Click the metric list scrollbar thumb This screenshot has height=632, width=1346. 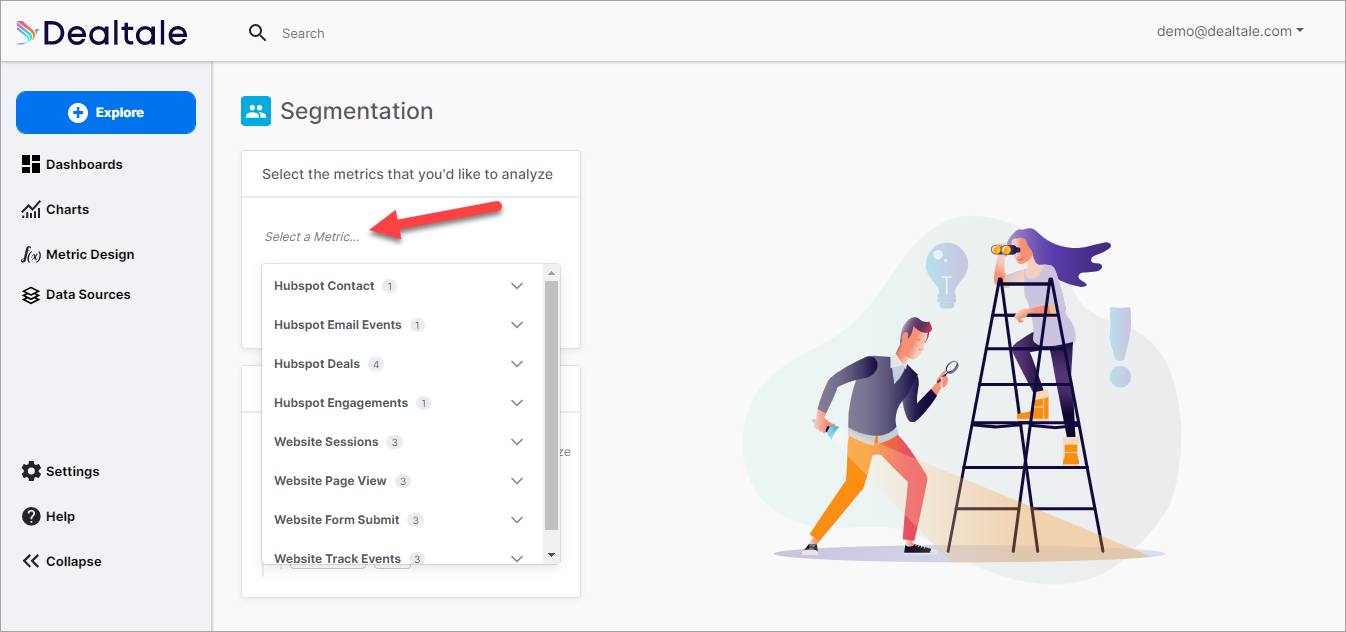551,405
